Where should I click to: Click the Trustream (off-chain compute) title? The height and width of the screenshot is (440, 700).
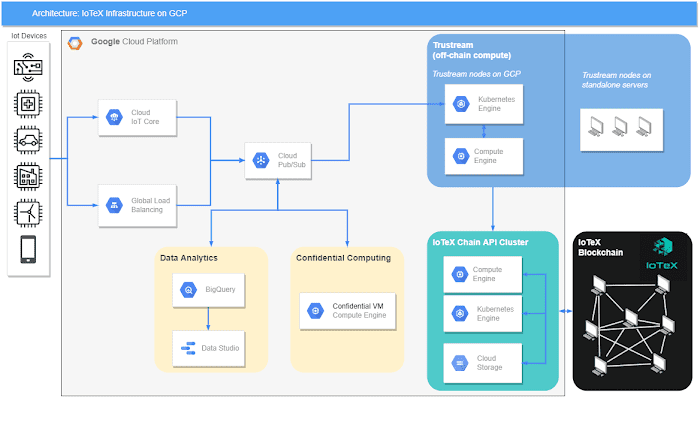472,50
